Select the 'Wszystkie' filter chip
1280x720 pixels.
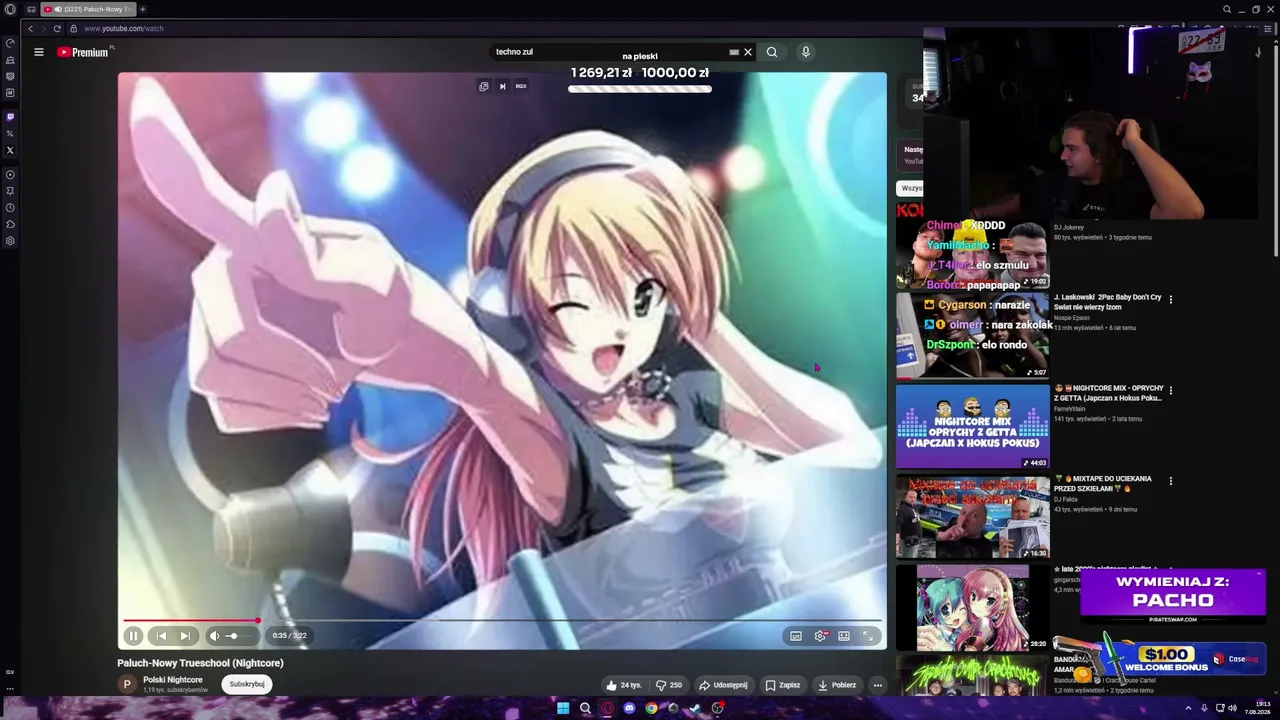tap(911, 188)
